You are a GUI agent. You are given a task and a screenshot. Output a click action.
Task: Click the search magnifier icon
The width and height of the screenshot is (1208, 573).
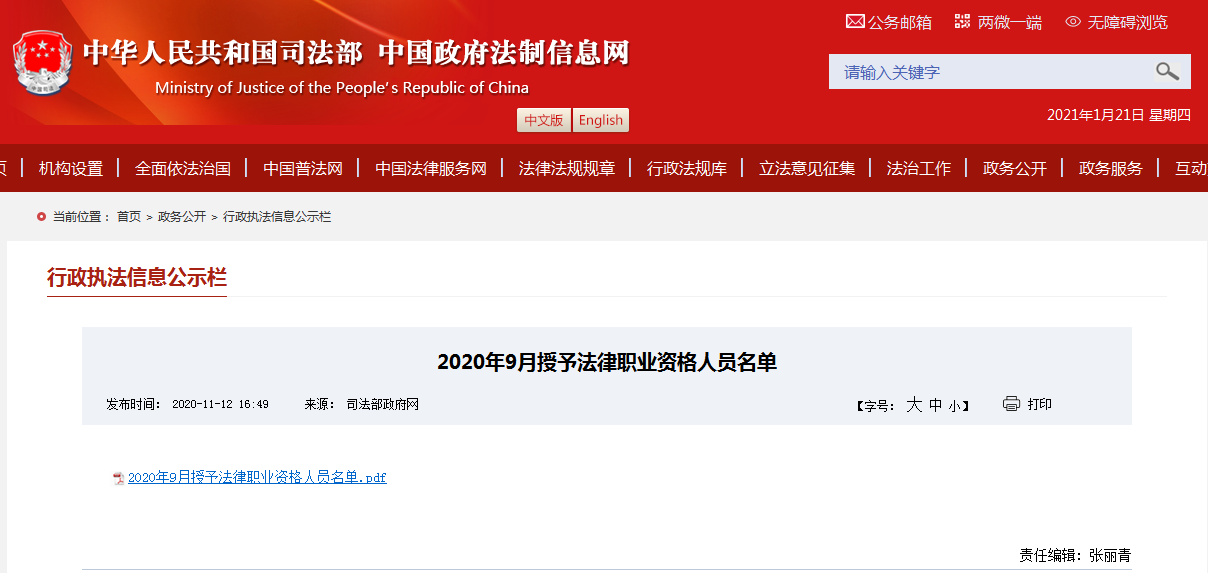coord(1166,71)
